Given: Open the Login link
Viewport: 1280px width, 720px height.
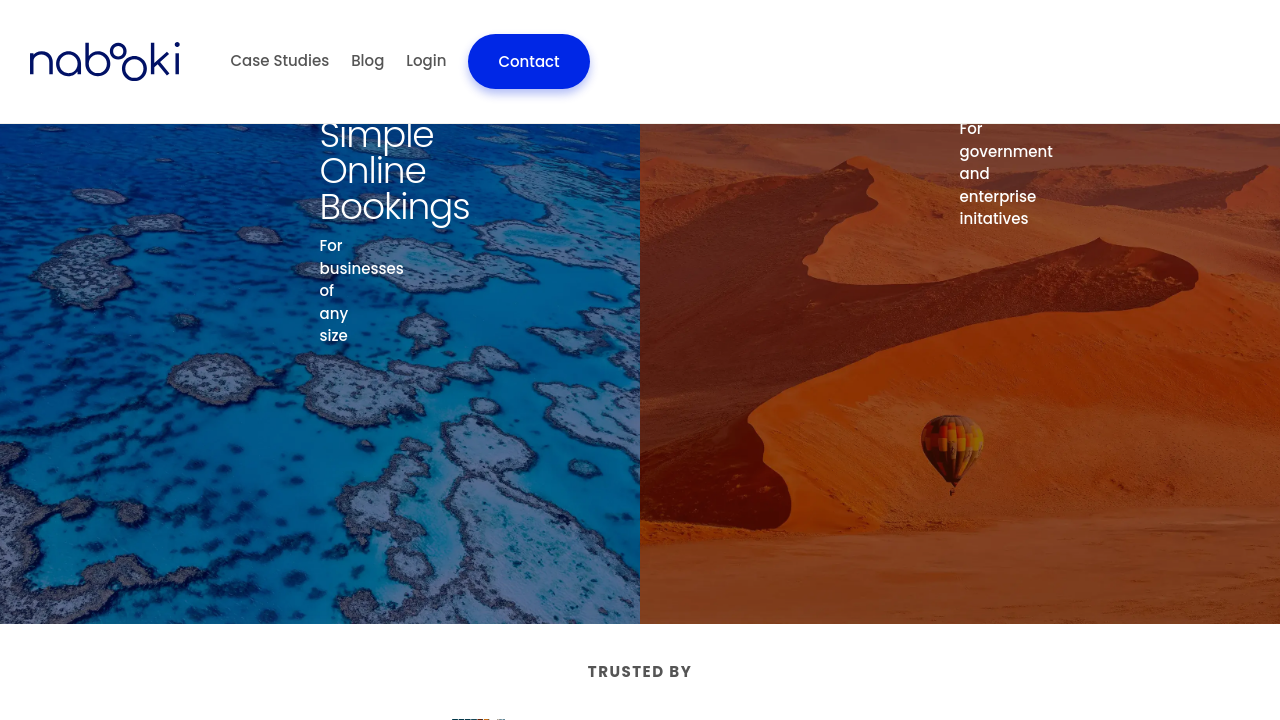Looking at the screenshot, I should (426, 61).
